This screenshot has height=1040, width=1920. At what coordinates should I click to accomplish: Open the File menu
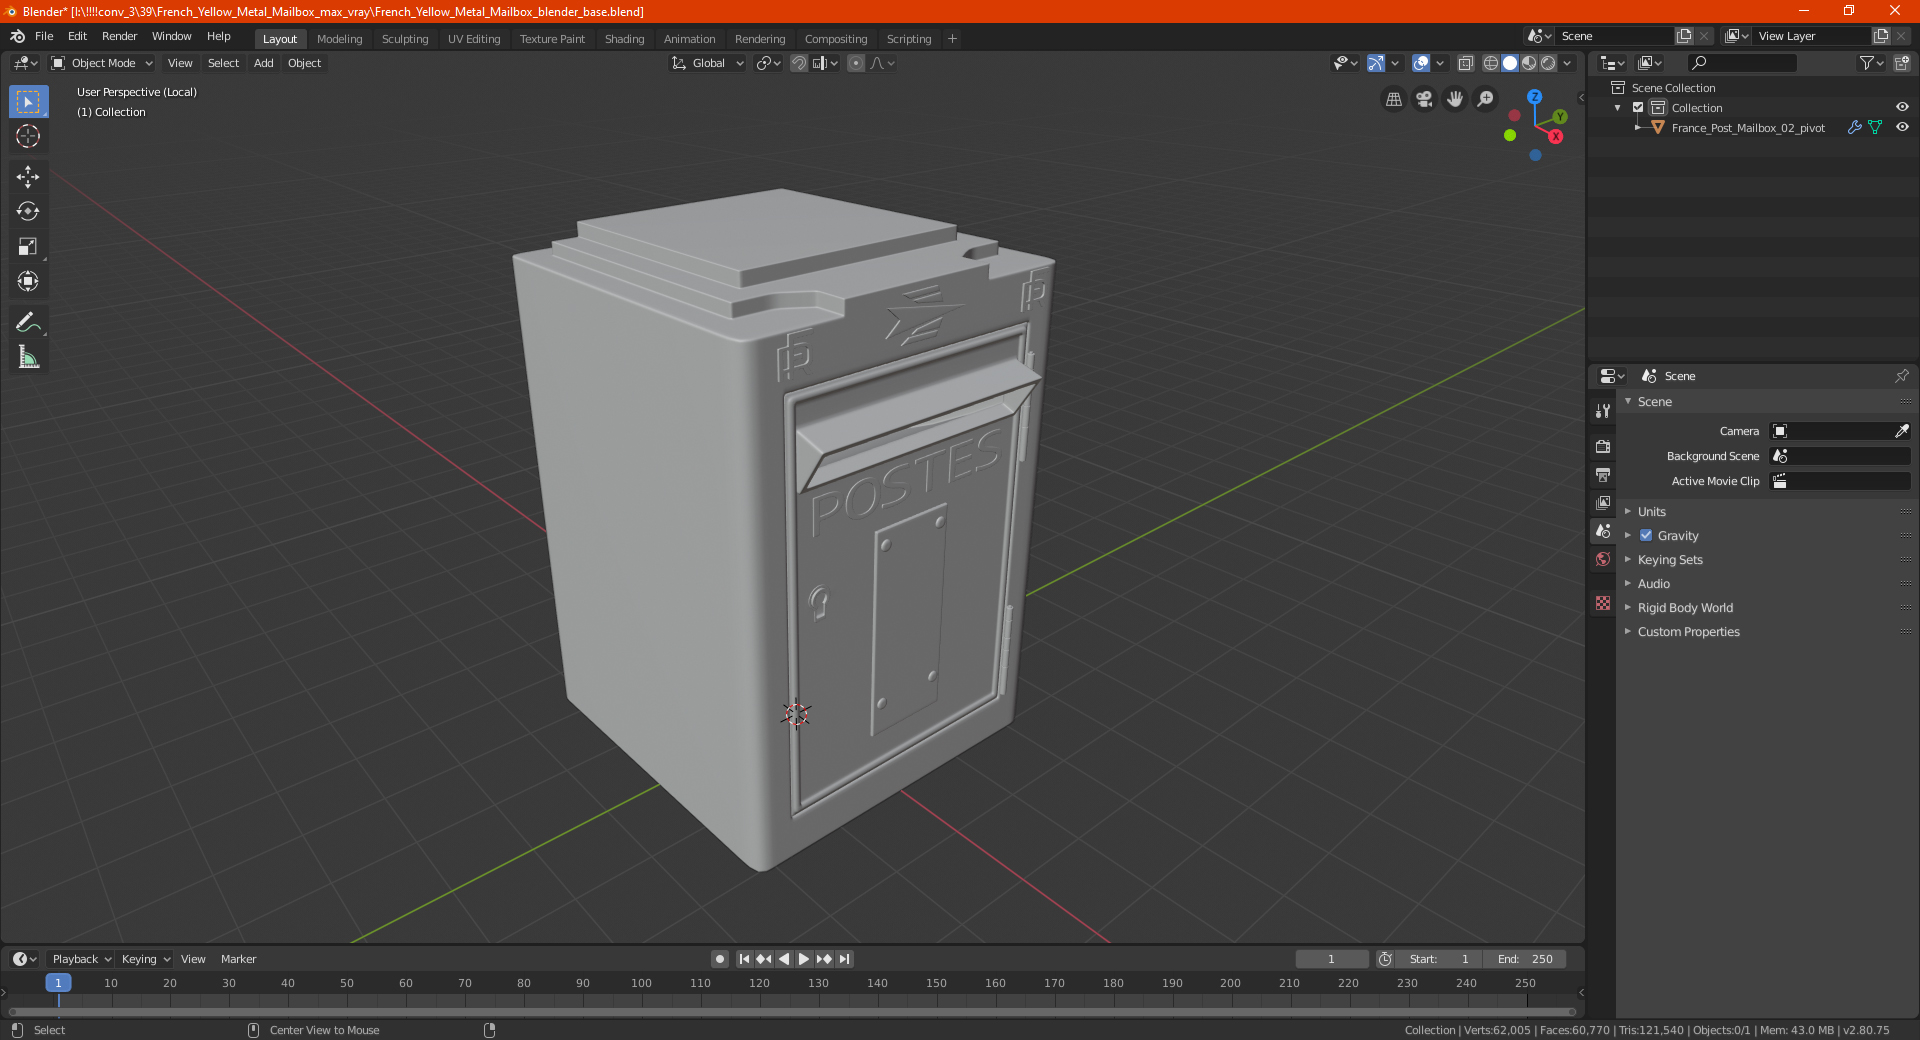[44, 36]
